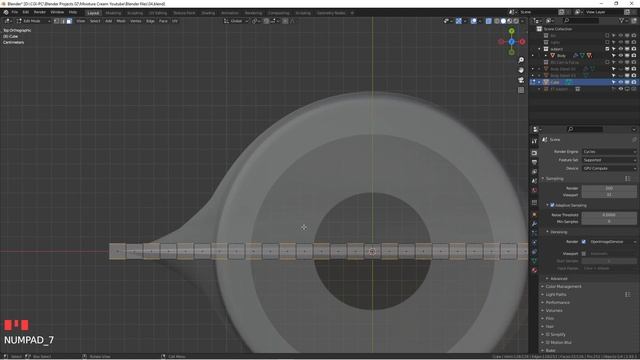Viewport: 640px width, 360px height.
Task: Open the Tool properties tab icon
Action: 534,141
